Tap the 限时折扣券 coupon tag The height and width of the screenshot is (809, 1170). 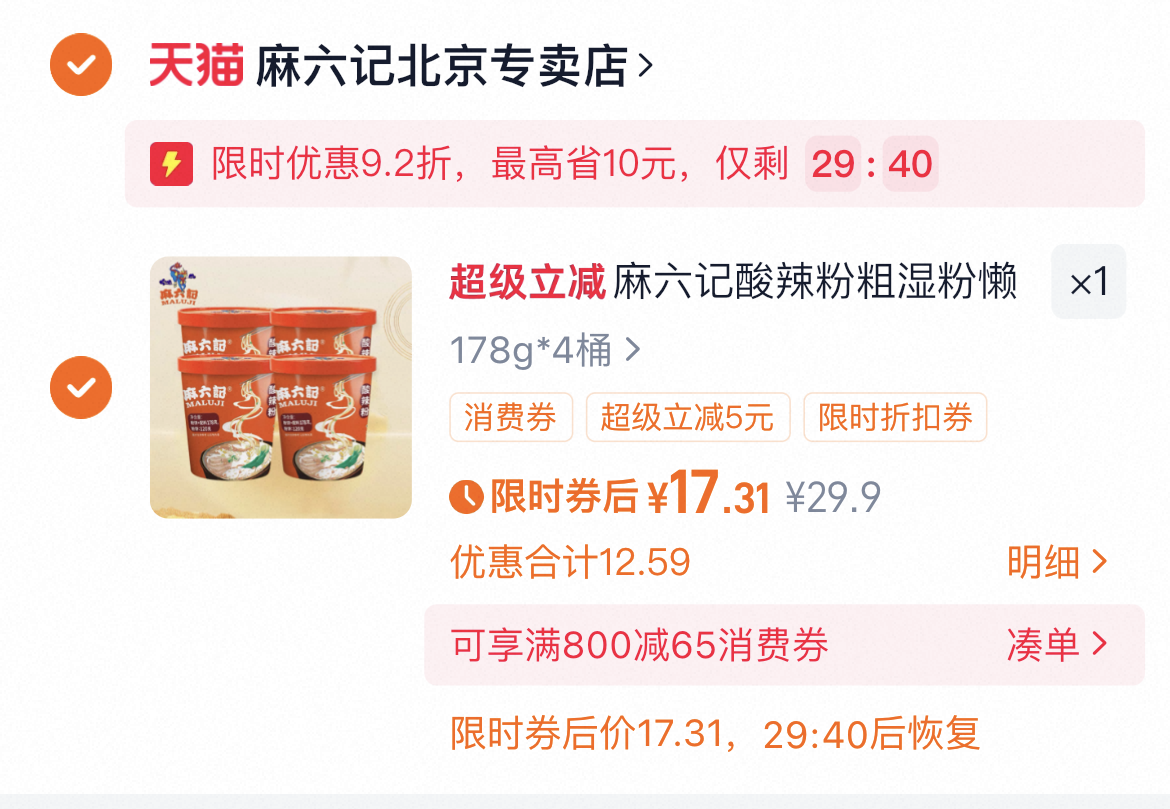[x=895, y=417]
